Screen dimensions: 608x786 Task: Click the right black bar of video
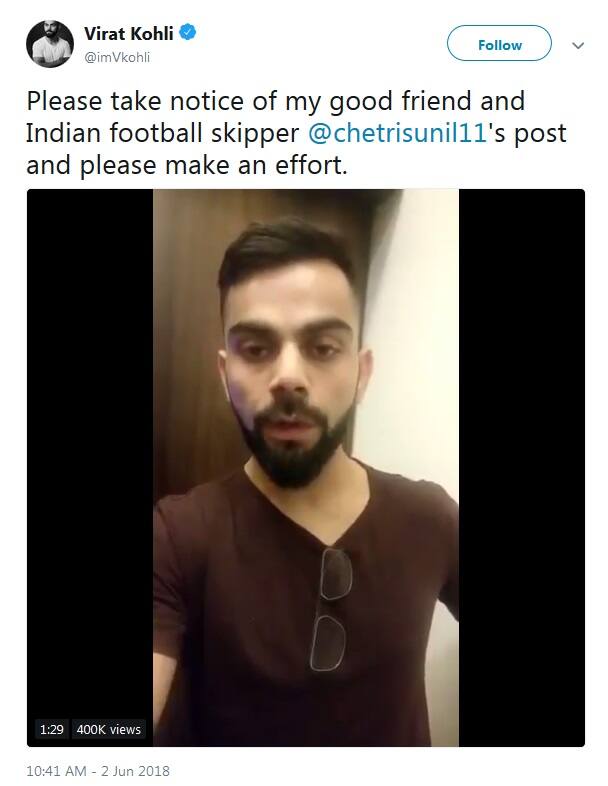[x=522, y=468]
